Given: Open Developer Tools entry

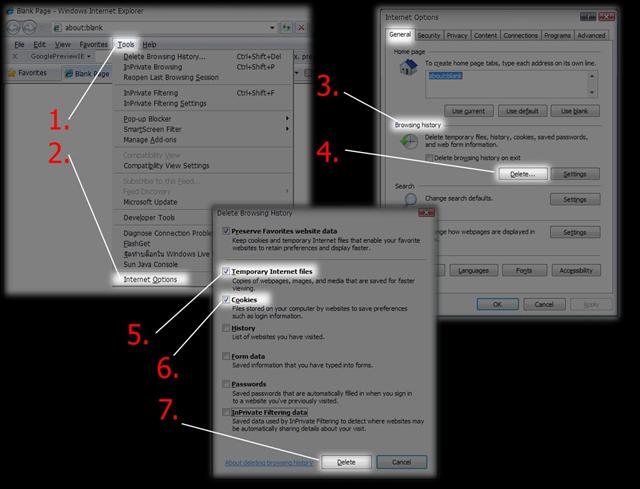Looking at the screenshot, I should [x=149, y=218].
